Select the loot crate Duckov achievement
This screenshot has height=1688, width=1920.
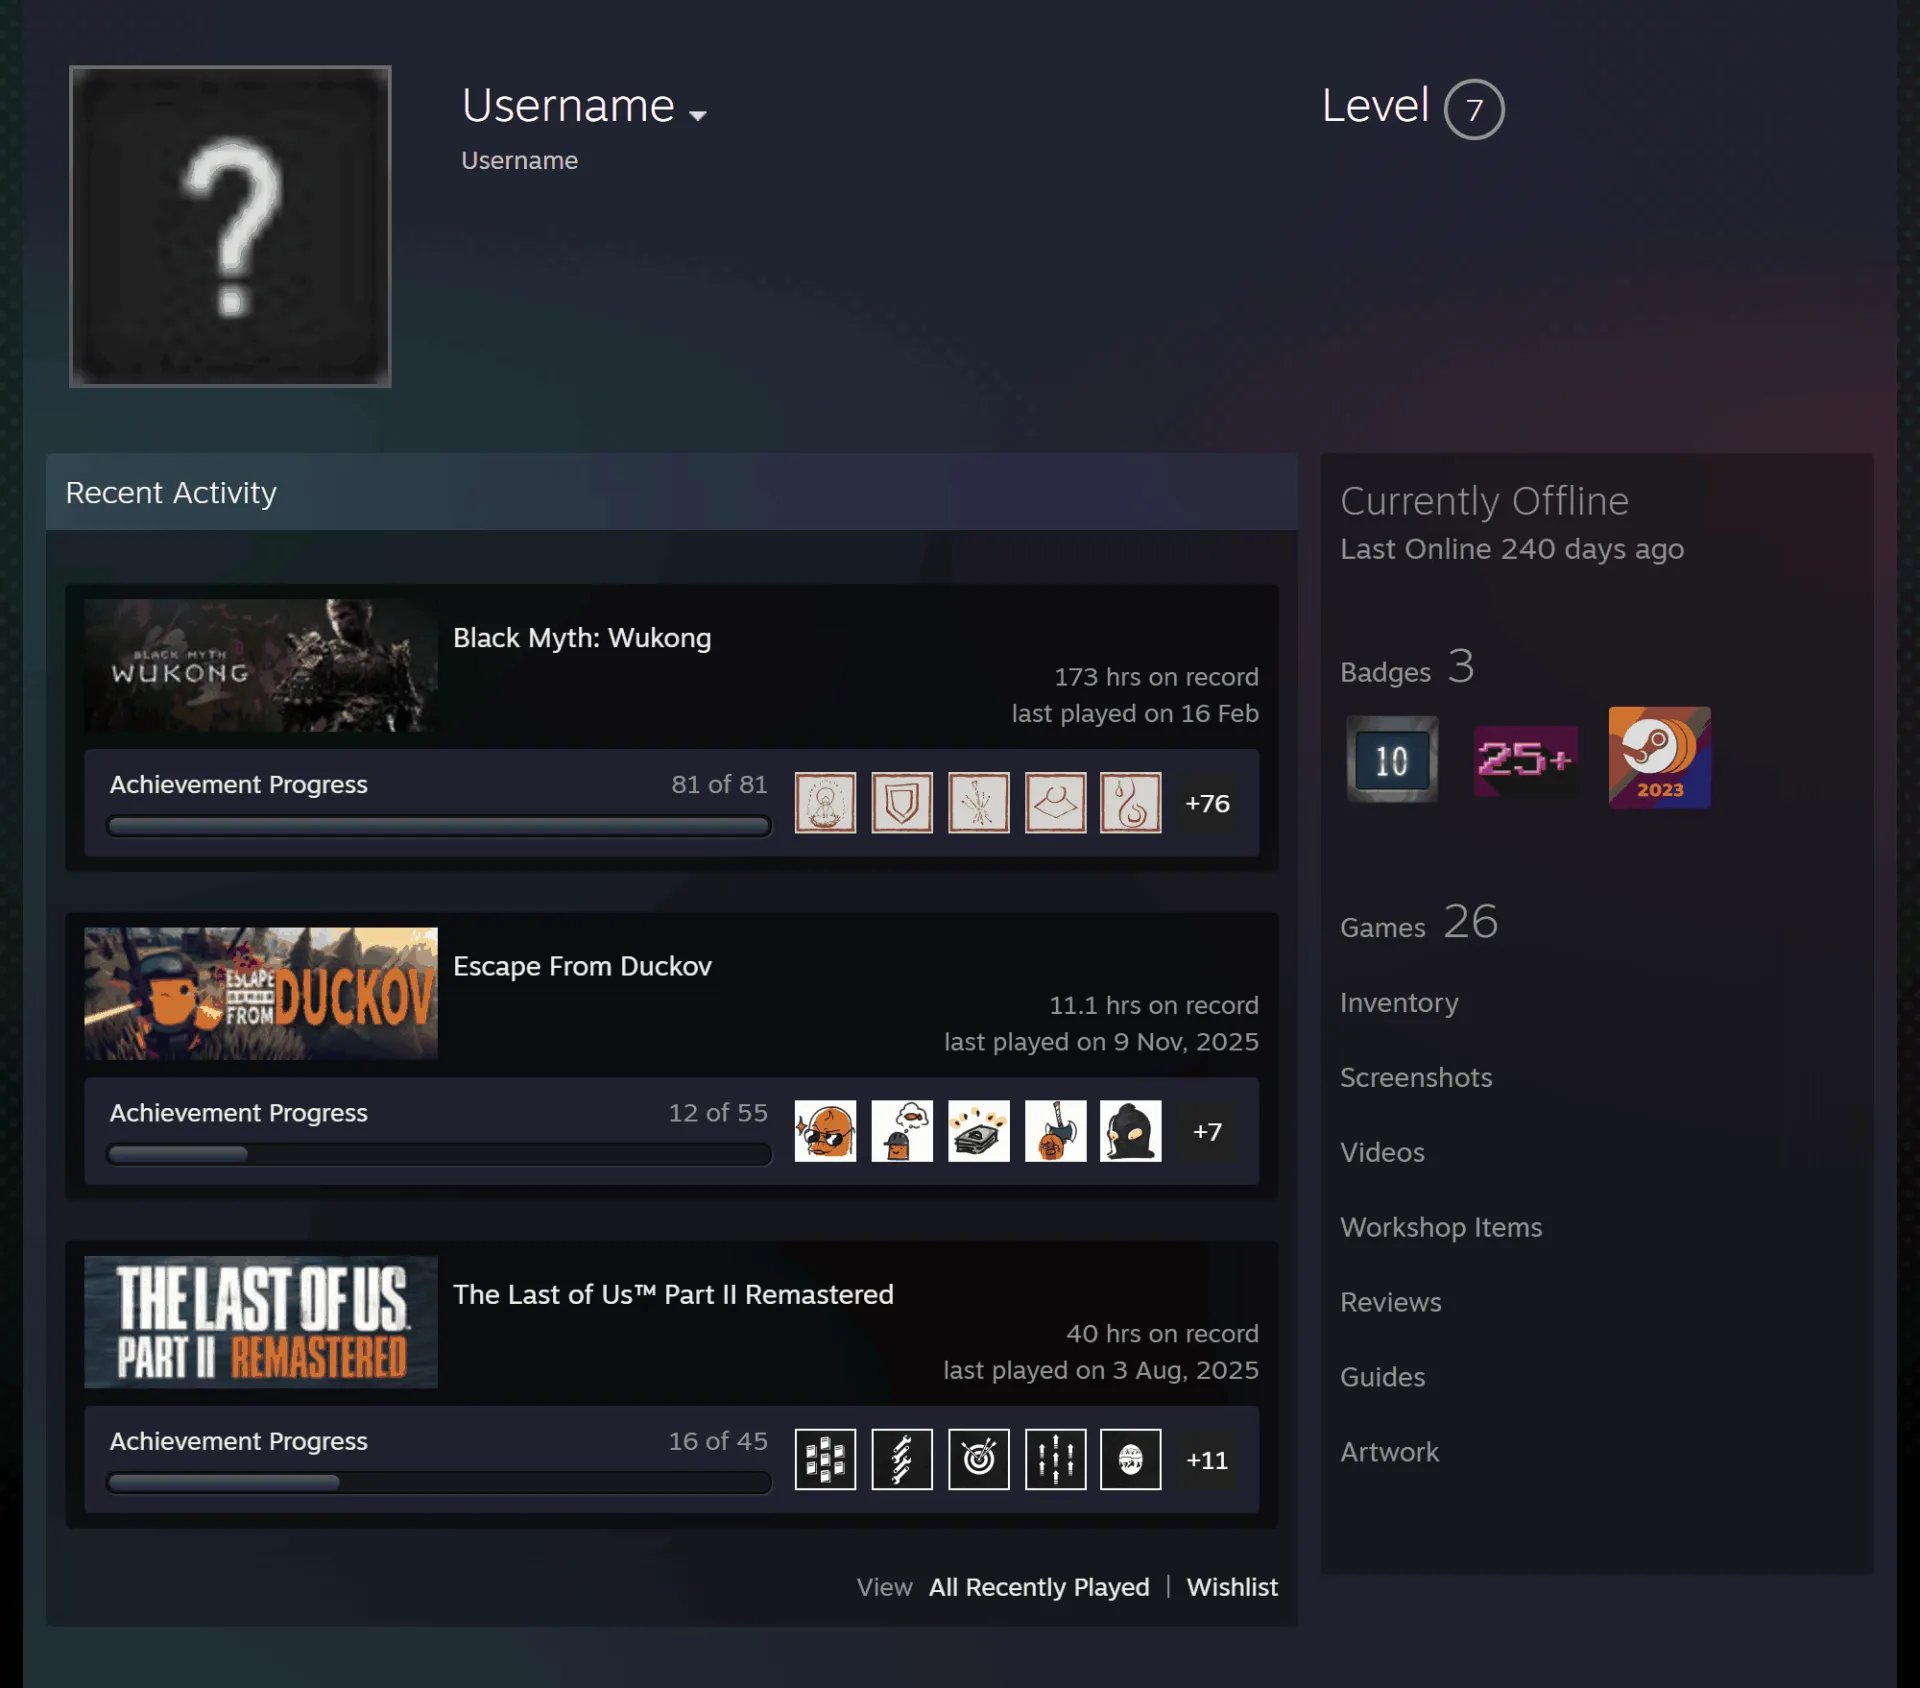click(978, 1130)
